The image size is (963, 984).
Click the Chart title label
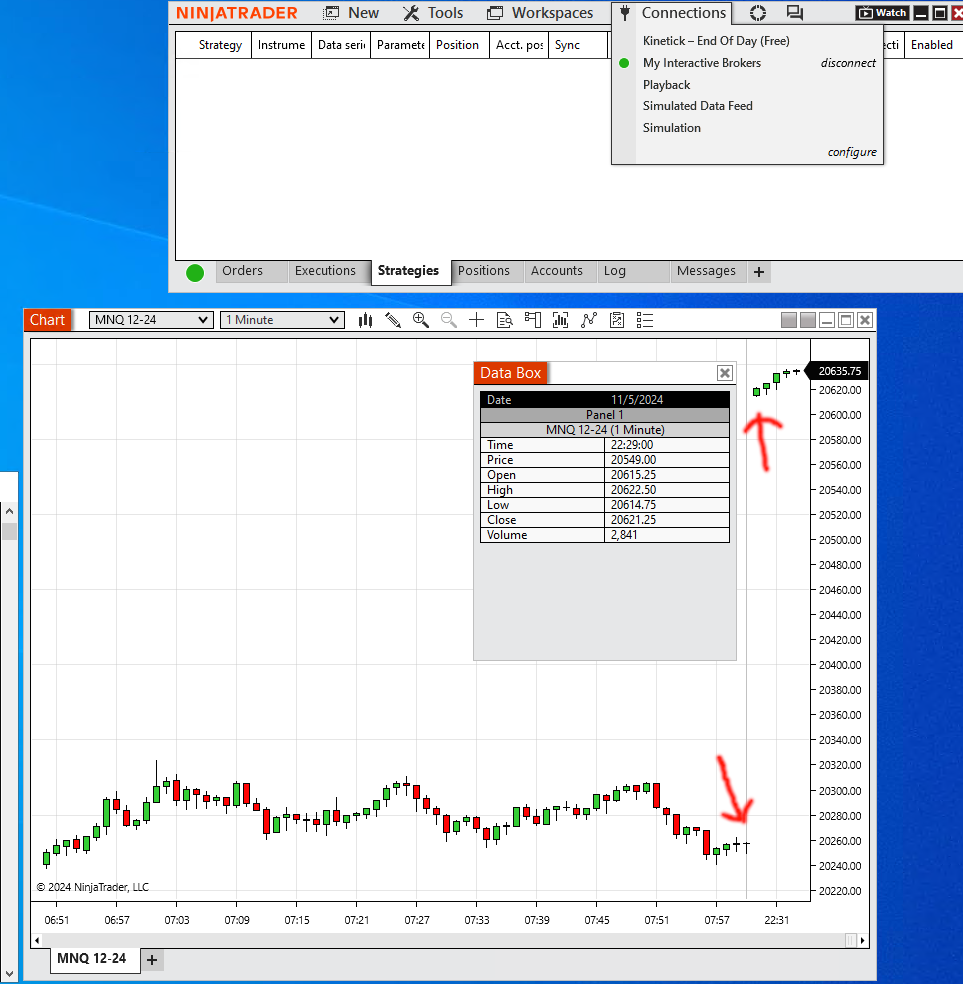48,320
